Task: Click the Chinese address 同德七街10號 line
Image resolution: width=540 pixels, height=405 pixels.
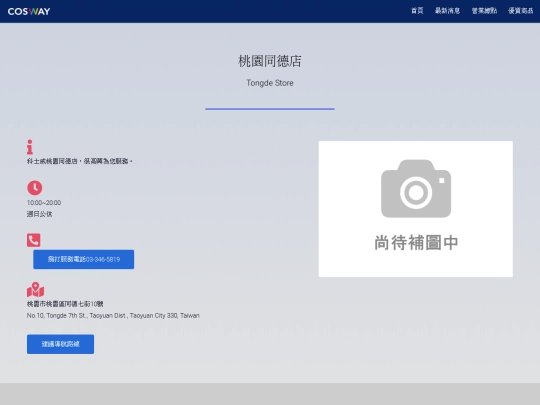Action: (65, 304)
